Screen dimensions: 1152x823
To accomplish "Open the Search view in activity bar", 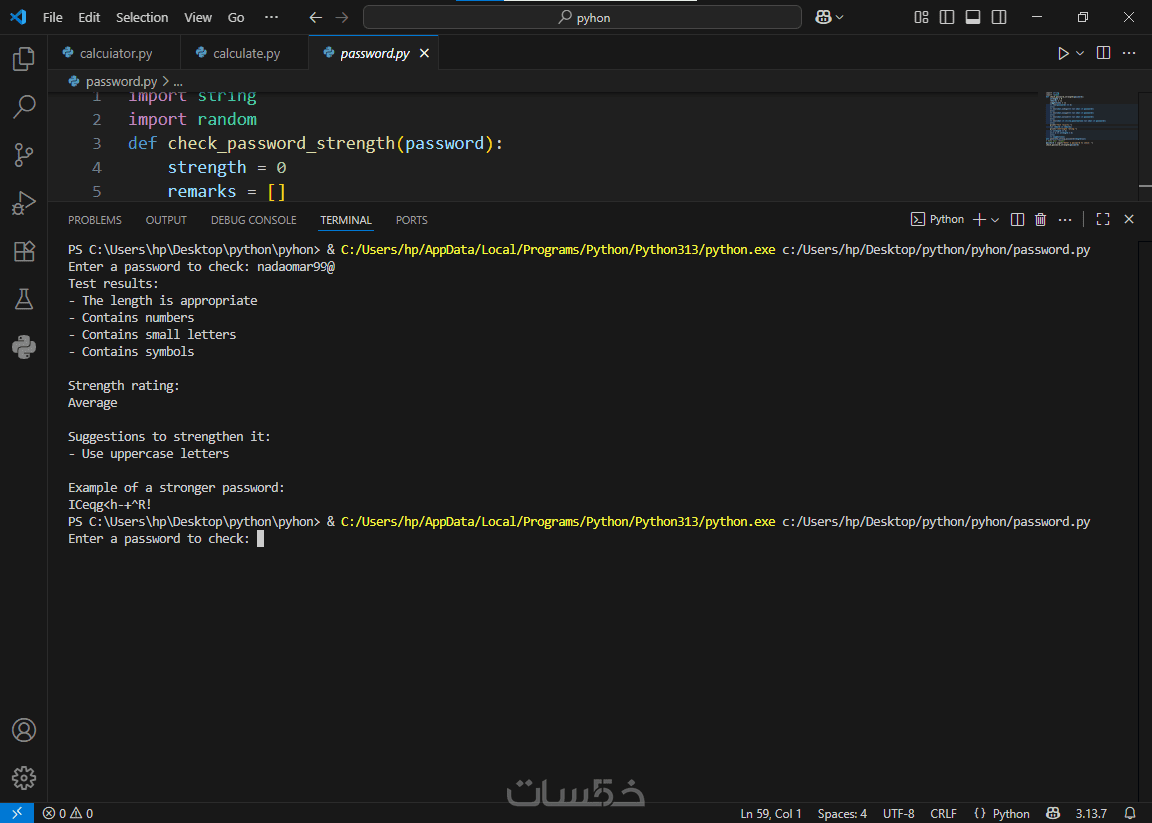I will (24, 107).
